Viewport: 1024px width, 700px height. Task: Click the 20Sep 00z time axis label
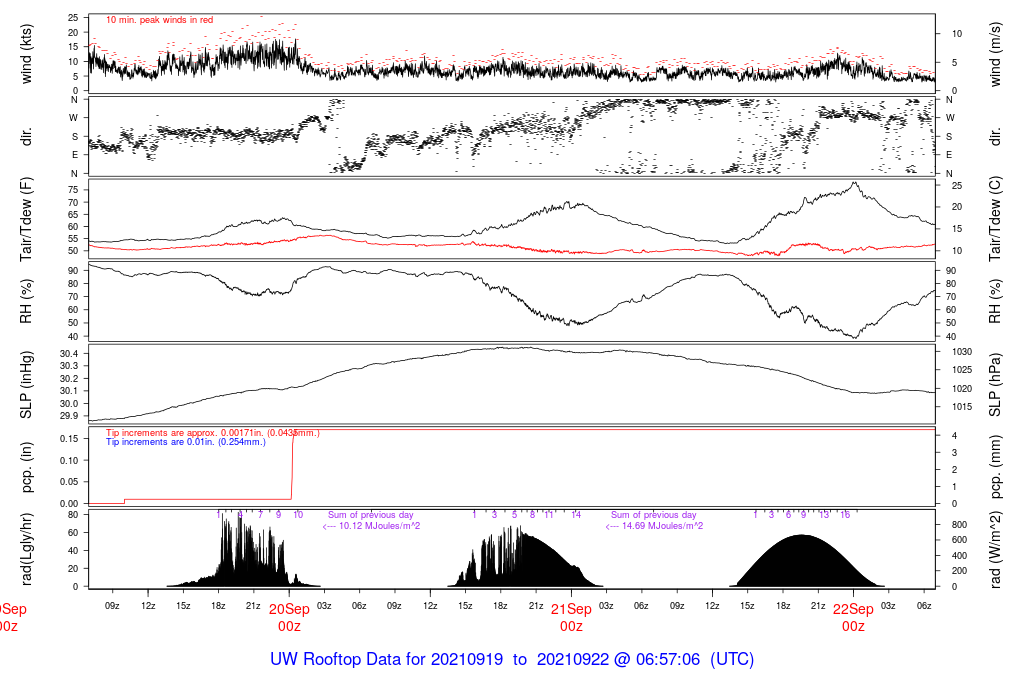pos(289,617)
